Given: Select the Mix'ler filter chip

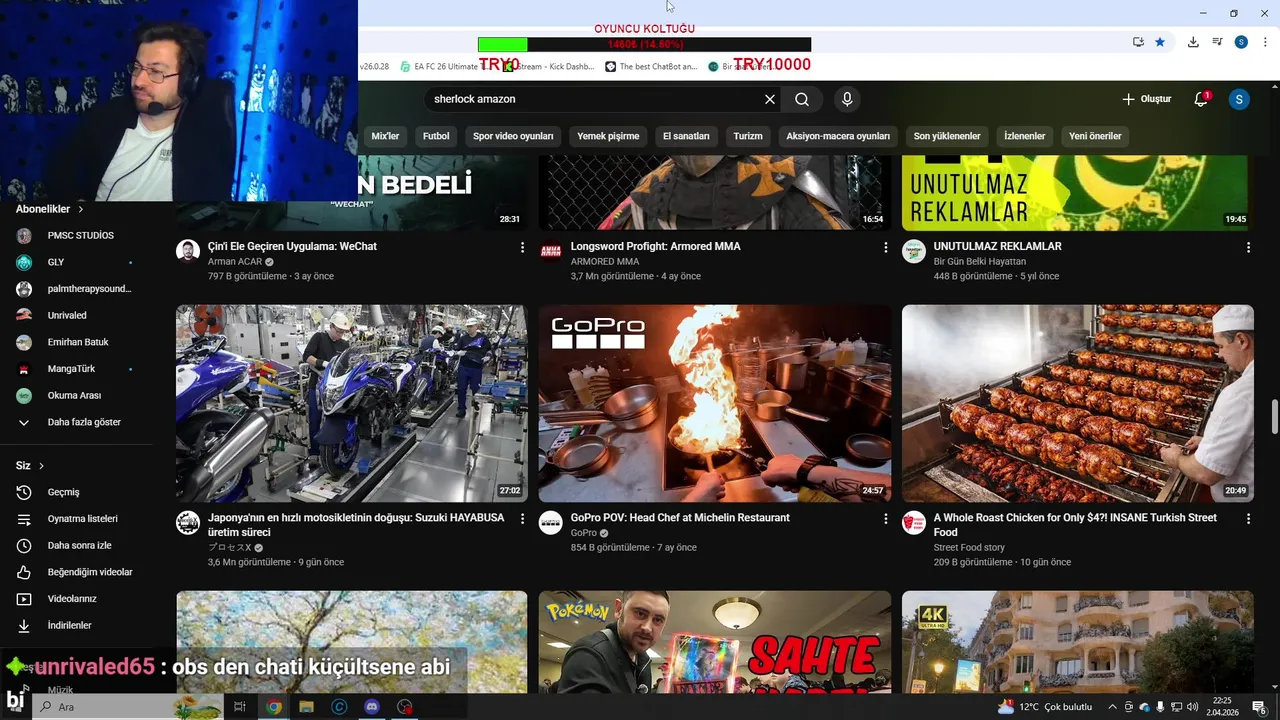Looking at the screenshot, I should (385, 136).
